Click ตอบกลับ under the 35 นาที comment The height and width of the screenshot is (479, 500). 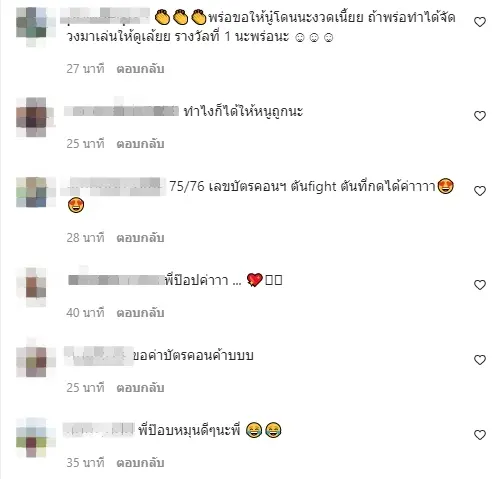(x=140, y=463)
